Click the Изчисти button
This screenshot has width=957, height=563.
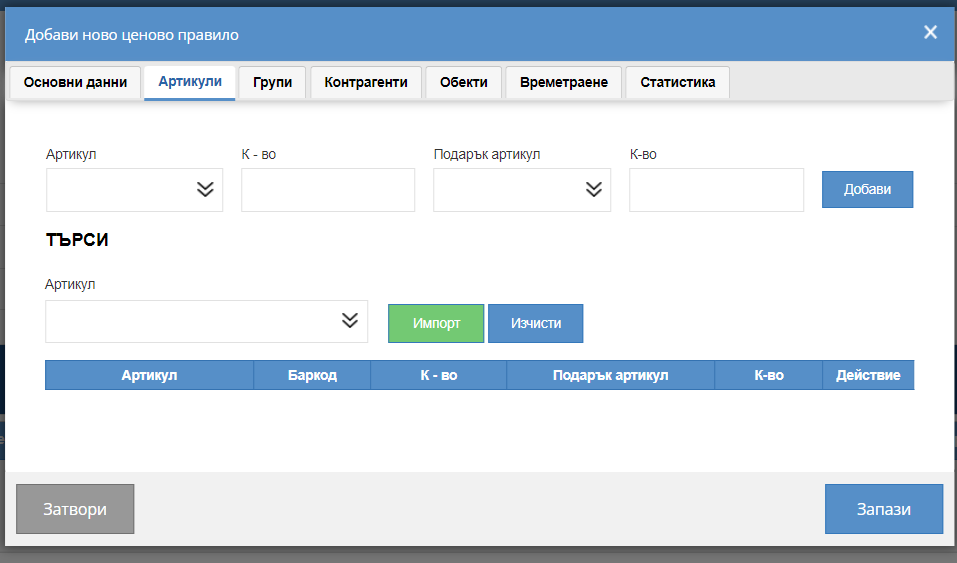(535, 323)
